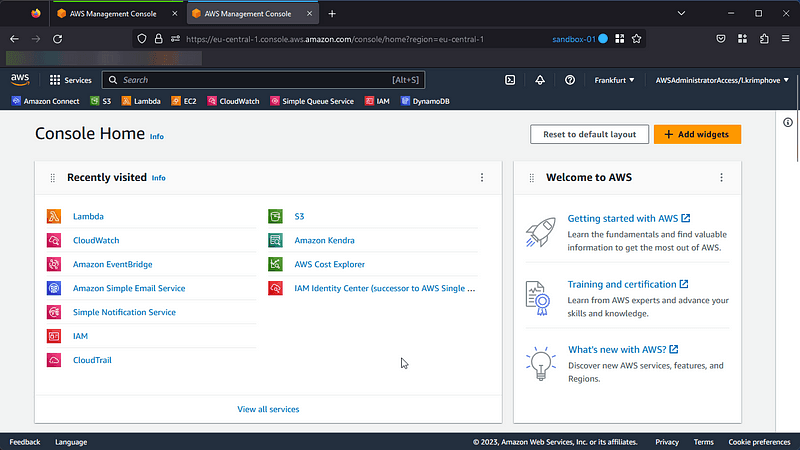The image size is (800, 450).
Task: Click the AWS Cost Explorer icon
Action: point(276,264)
